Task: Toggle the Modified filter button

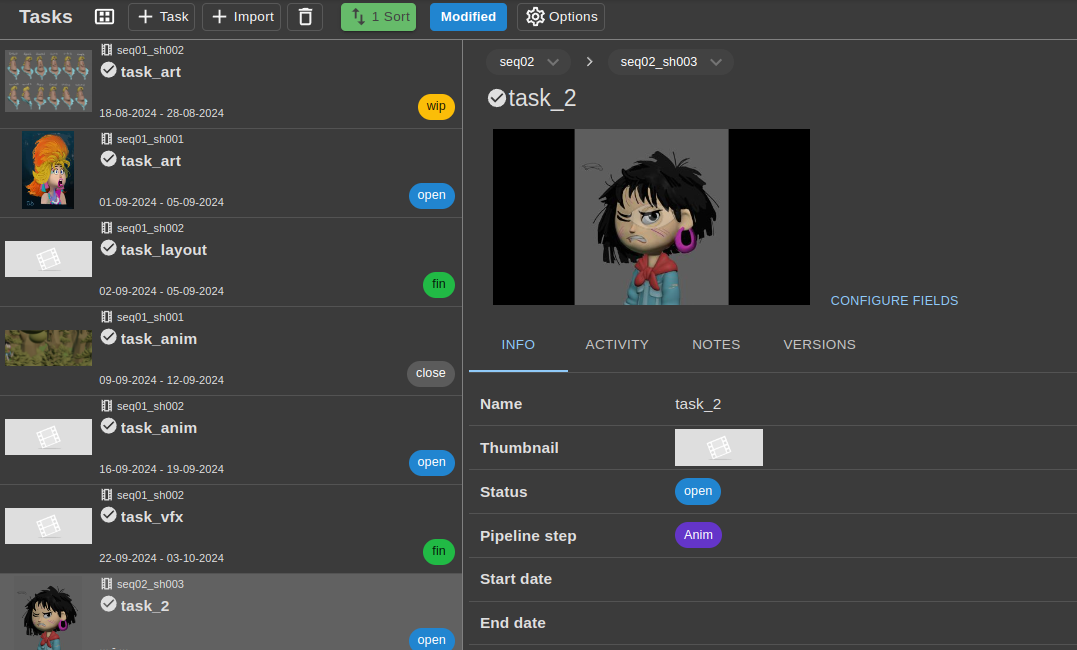Action: 468,17
